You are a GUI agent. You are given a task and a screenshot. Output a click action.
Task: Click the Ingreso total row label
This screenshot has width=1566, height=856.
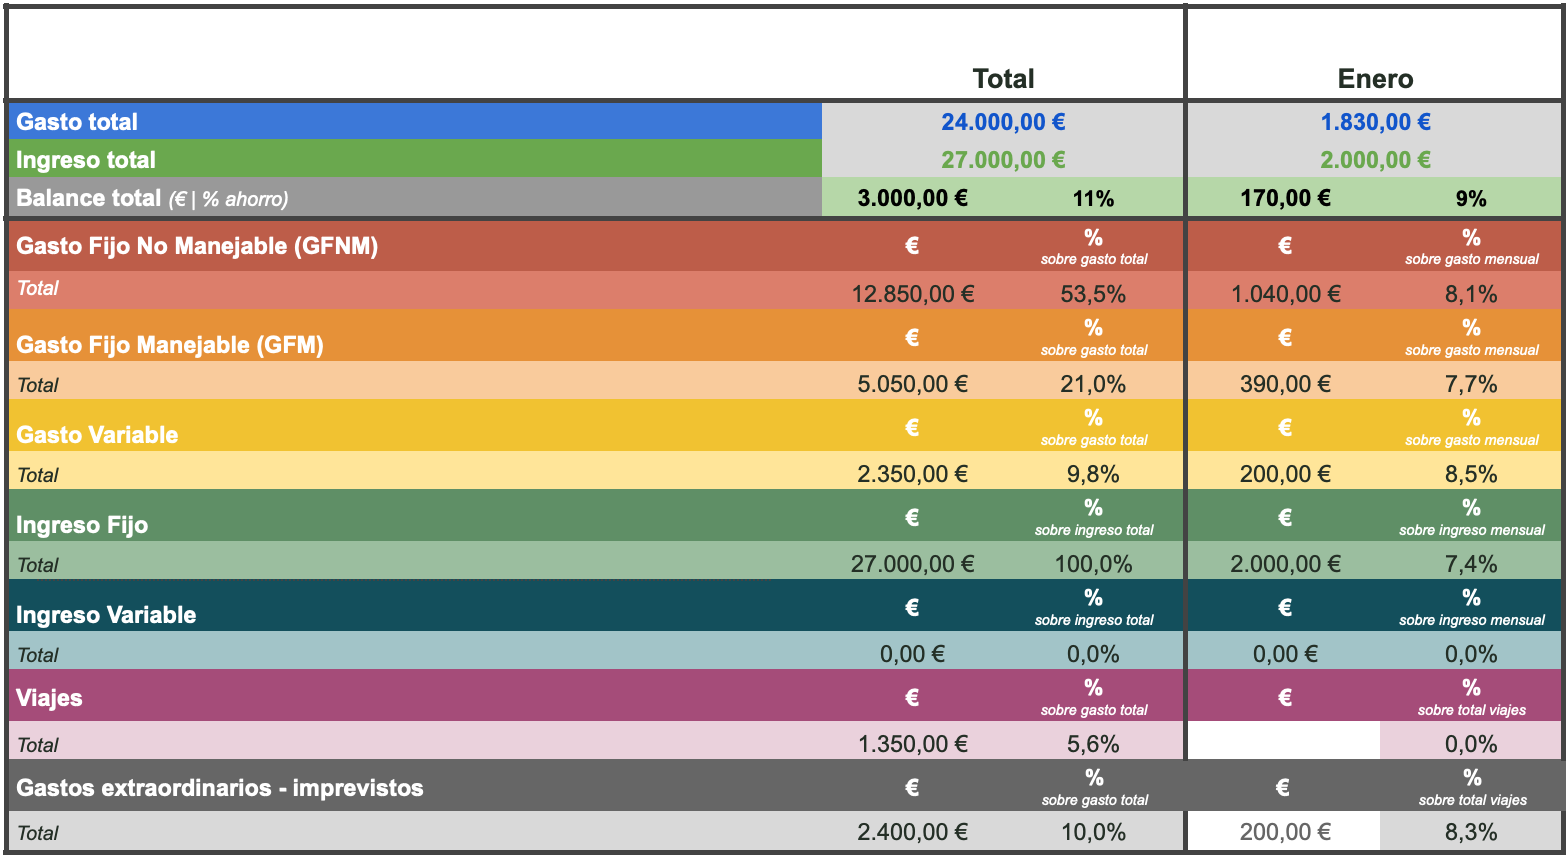click(86, 160)
